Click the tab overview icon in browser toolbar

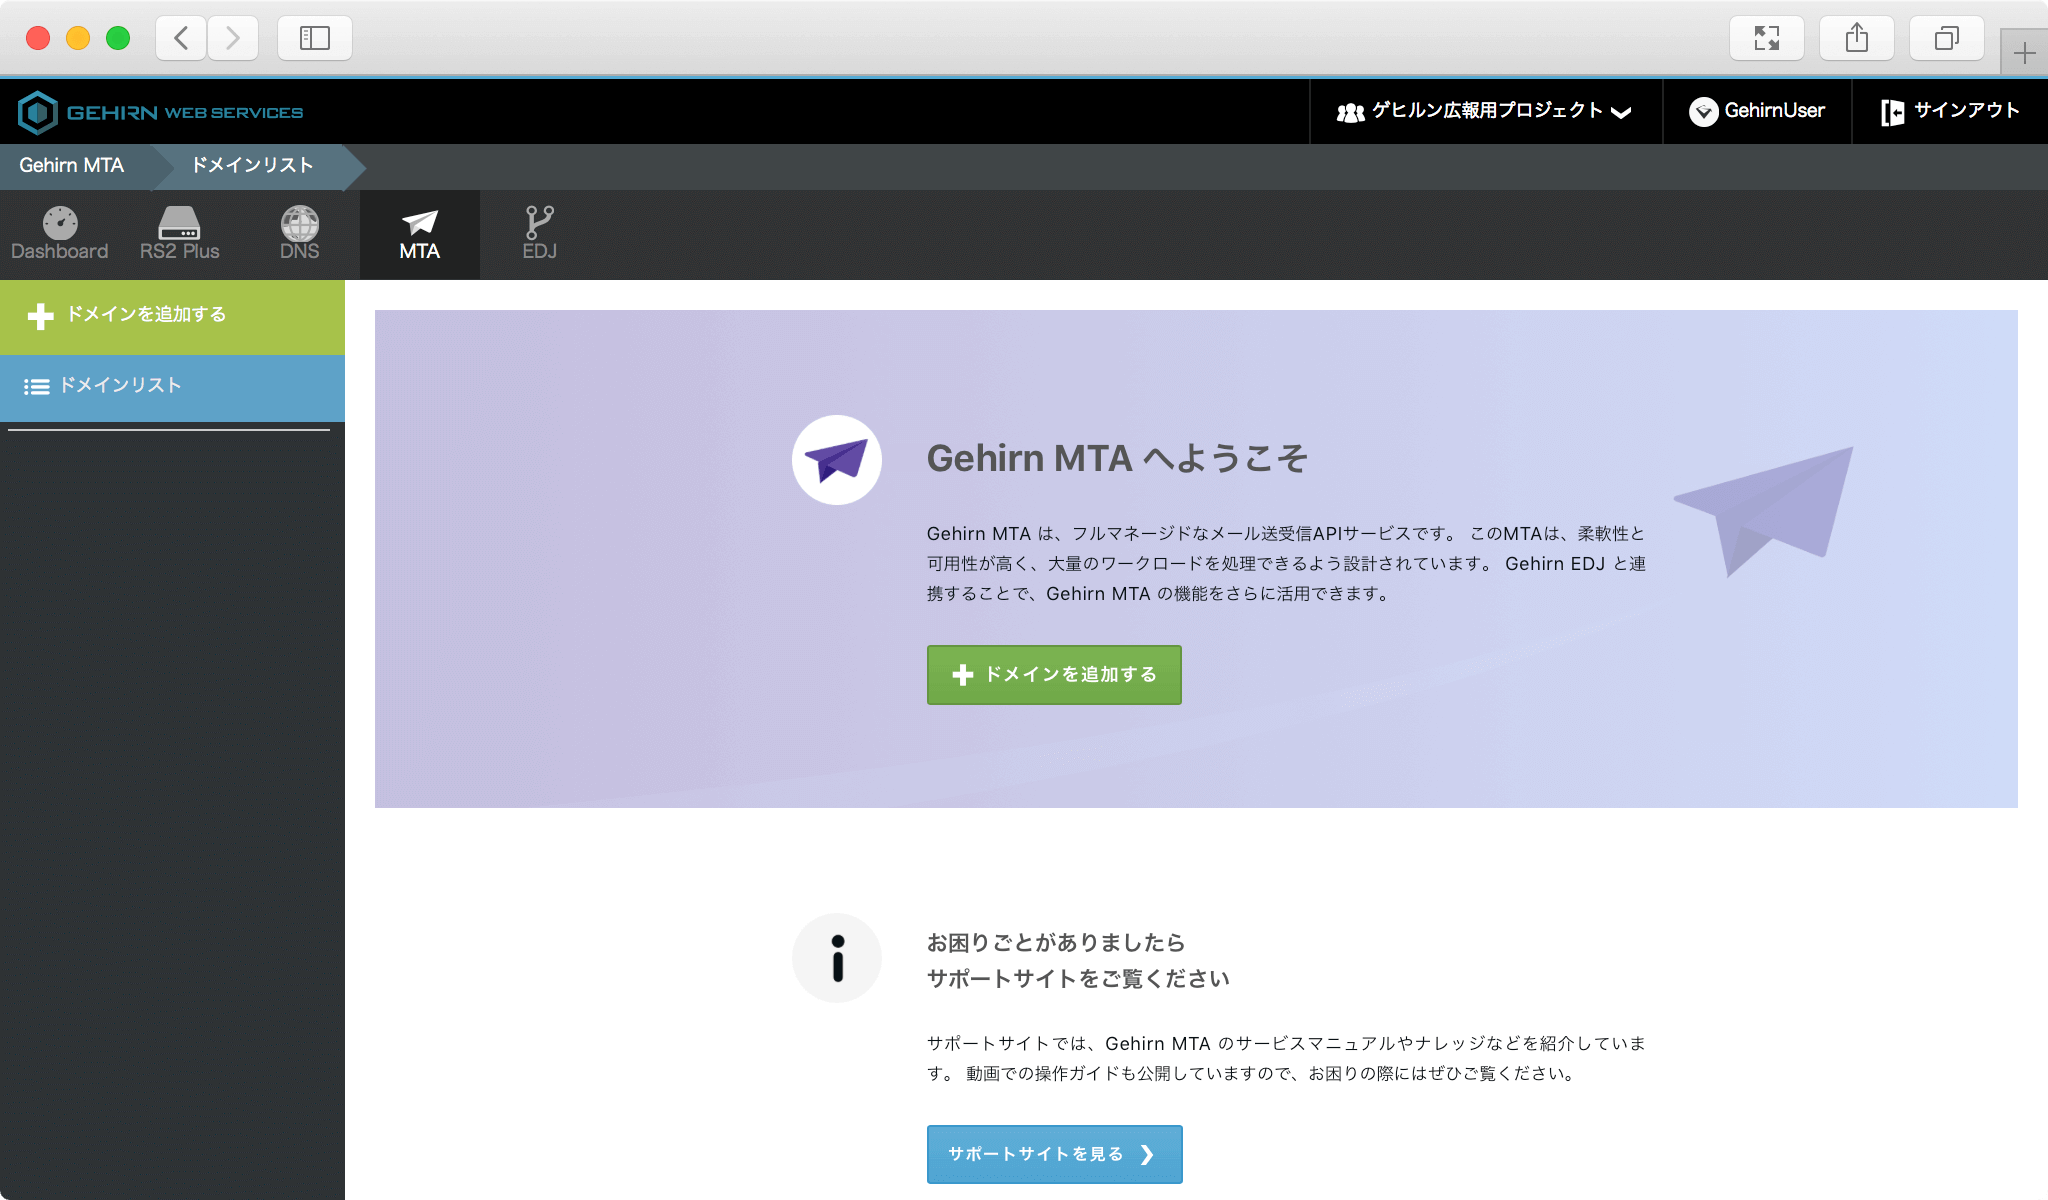[1945, 38]
